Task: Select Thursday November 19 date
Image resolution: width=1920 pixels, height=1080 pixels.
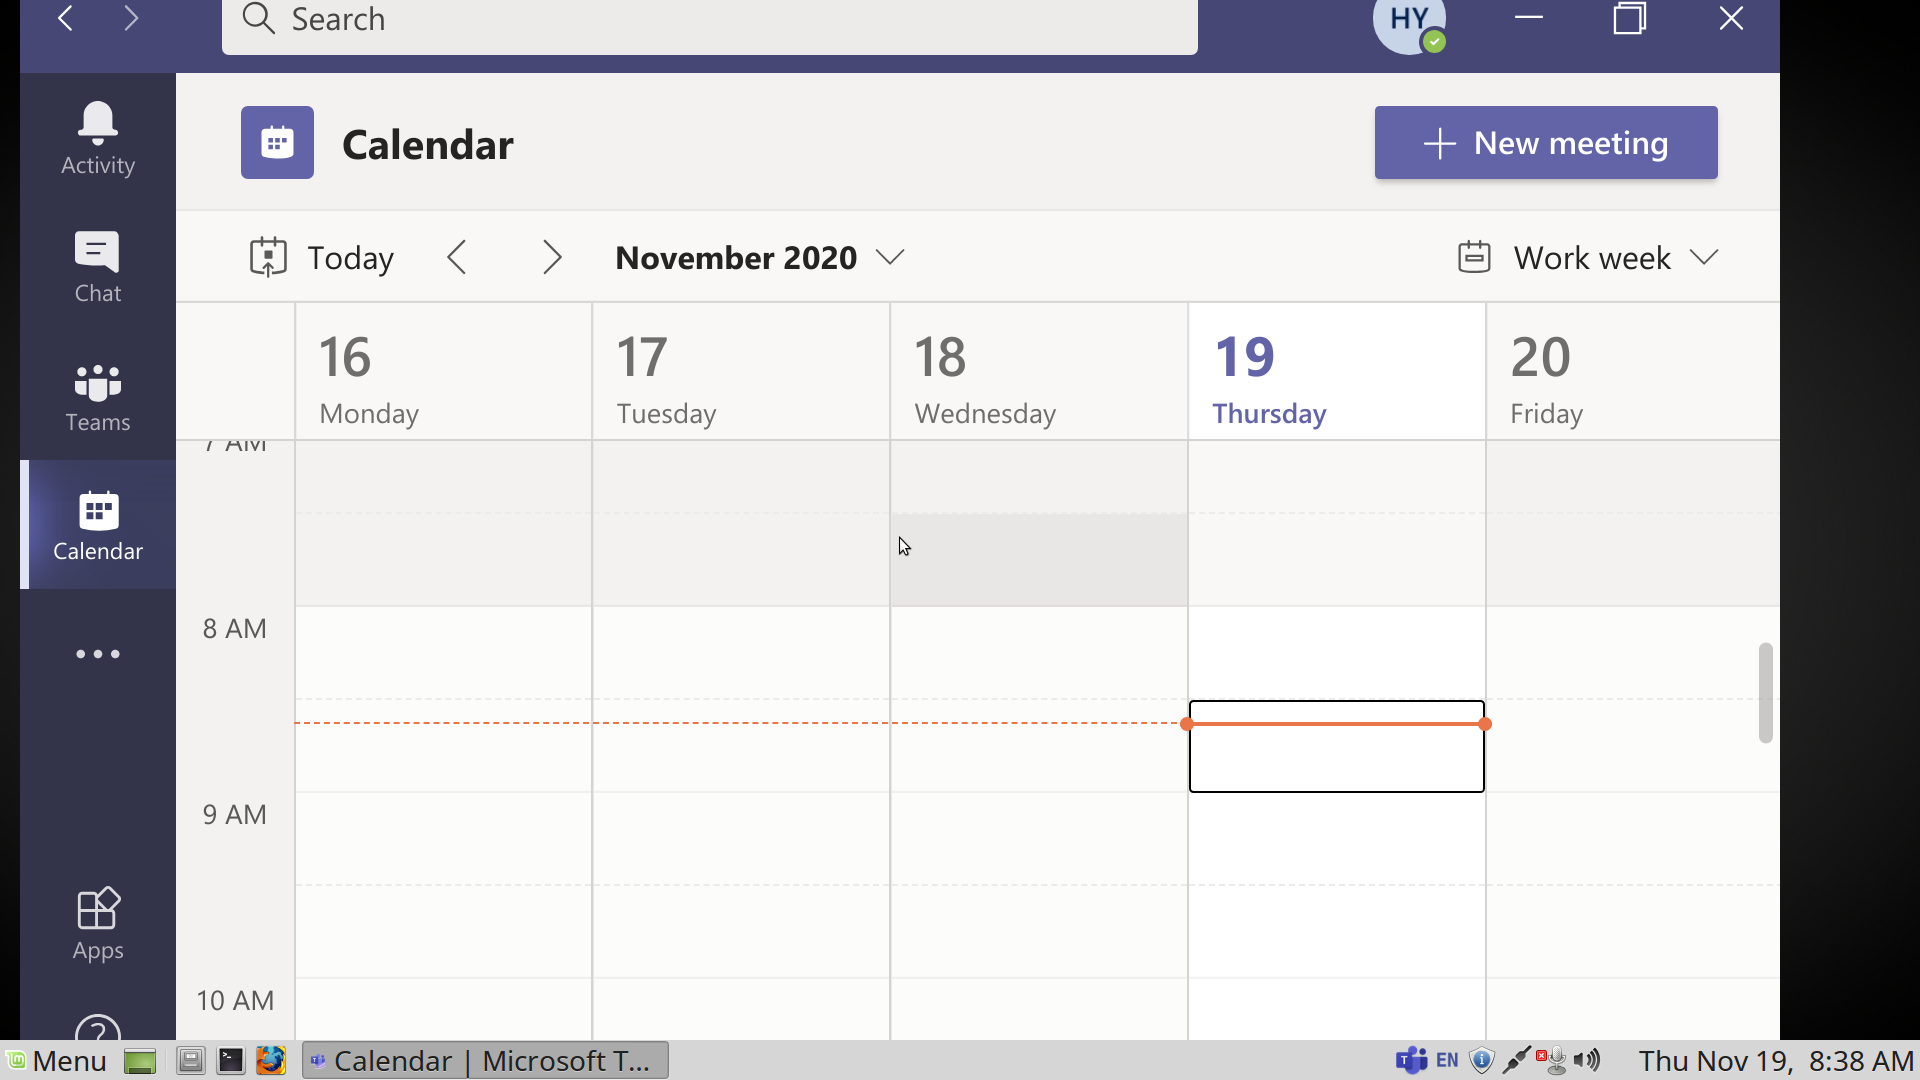Action: point(1244,356)
